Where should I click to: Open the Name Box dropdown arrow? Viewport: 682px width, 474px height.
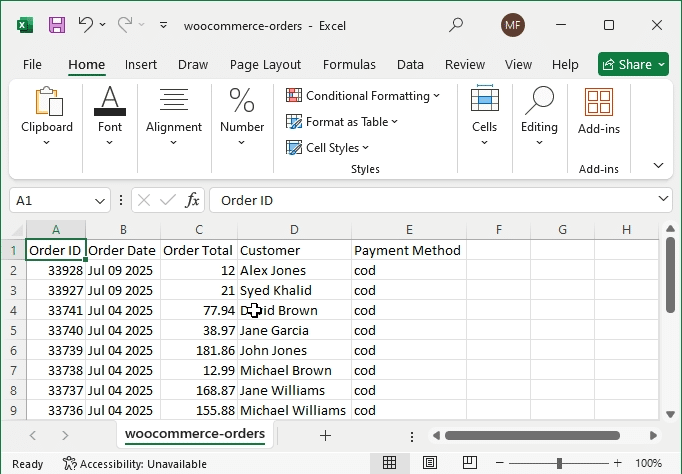[x=100, y=201]
